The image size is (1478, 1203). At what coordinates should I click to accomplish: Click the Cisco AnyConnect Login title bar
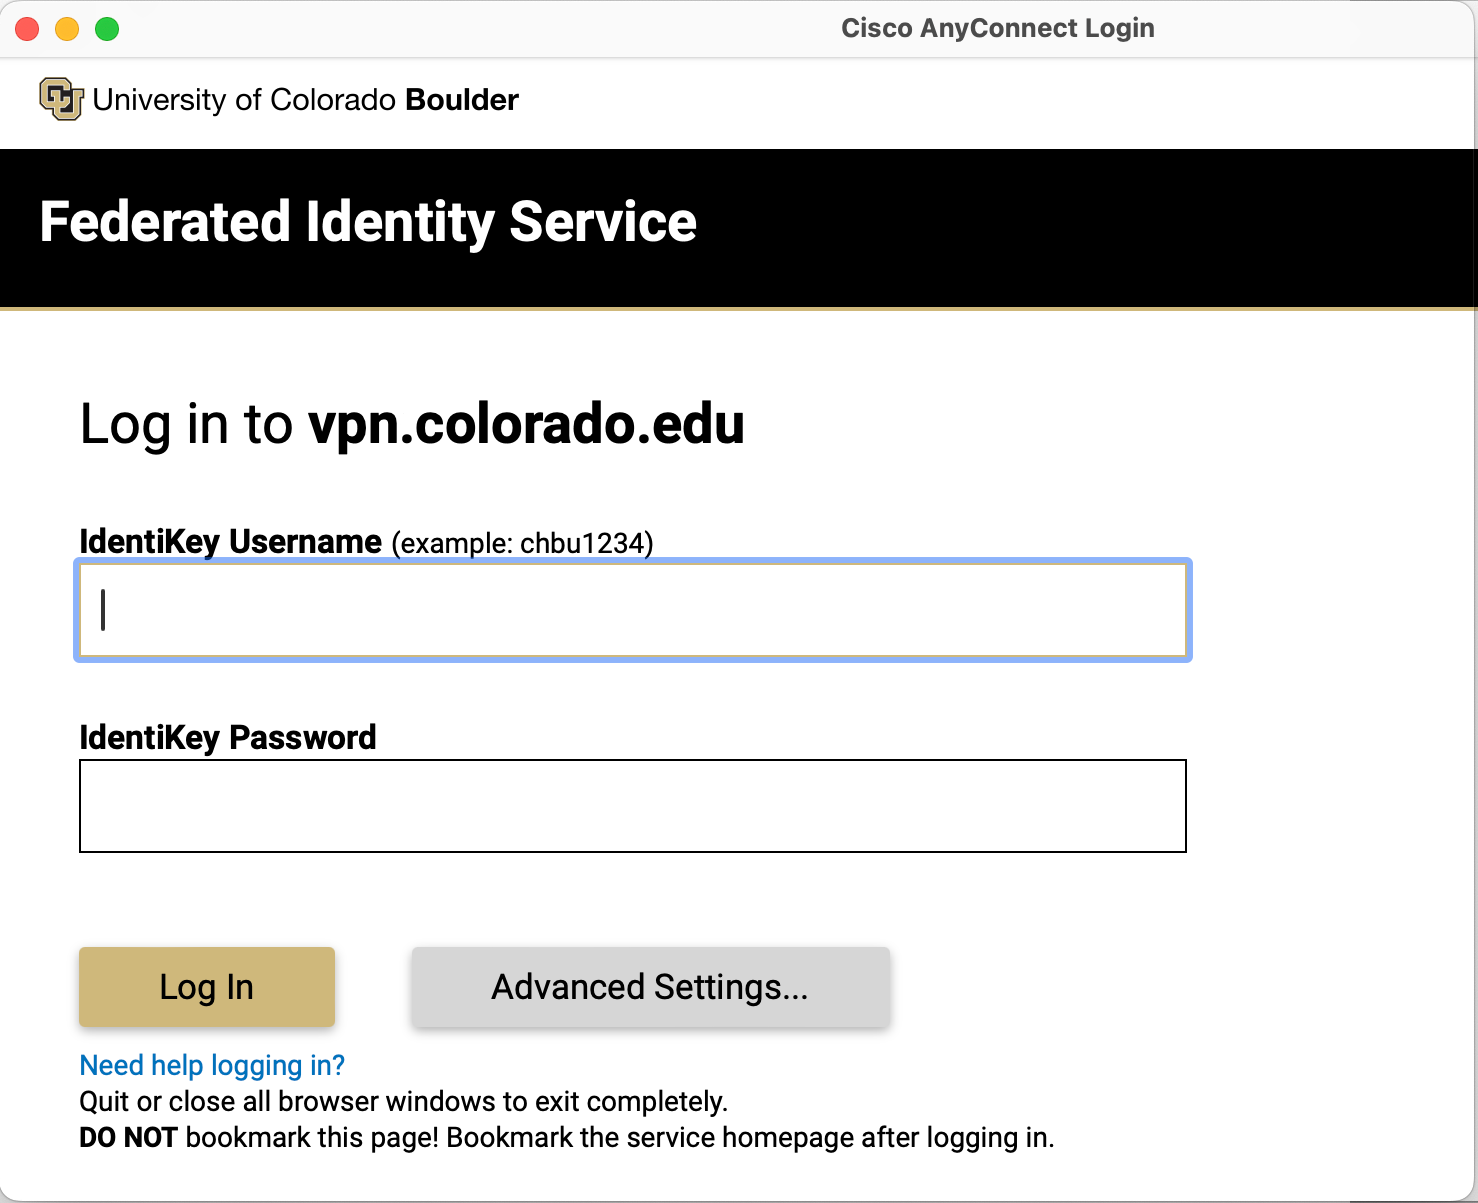[998, 28]
